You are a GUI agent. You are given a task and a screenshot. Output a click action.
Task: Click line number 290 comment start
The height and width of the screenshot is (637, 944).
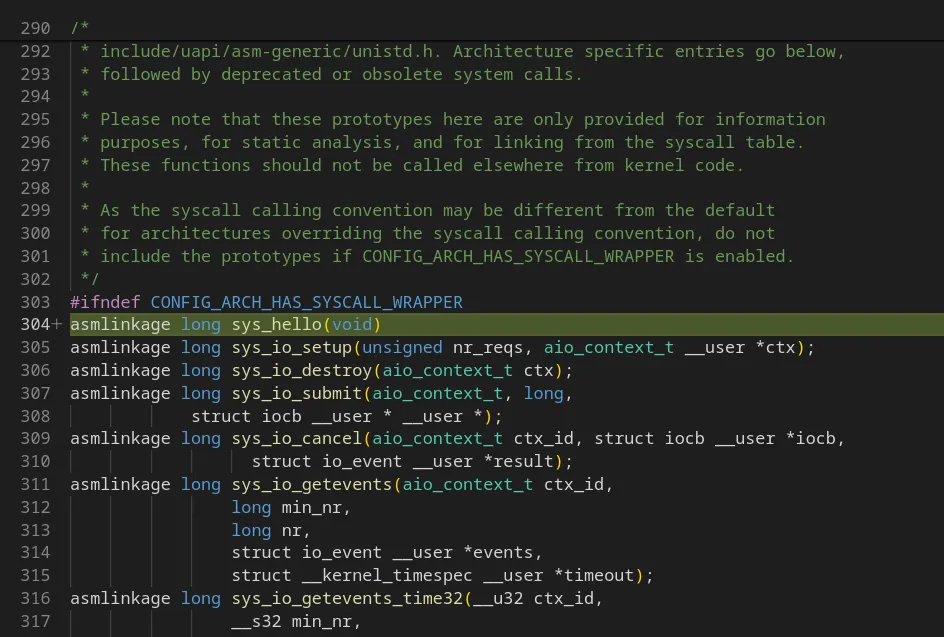pos(36,28)
